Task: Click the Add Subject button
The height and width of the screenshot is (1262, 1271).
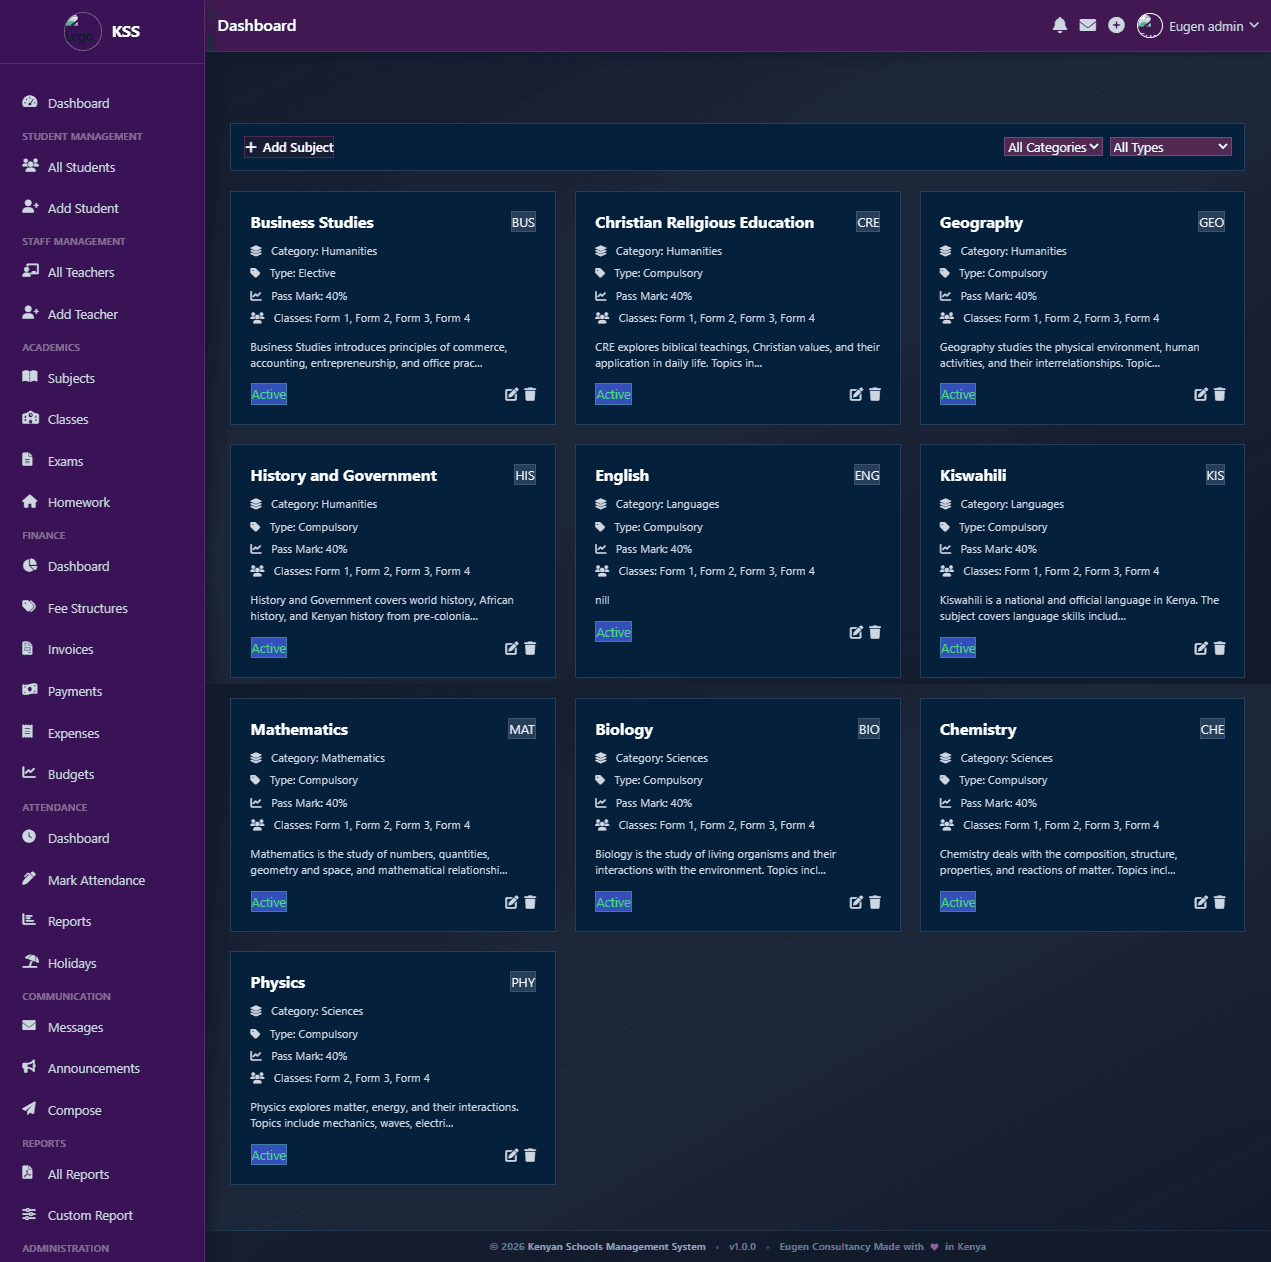Action: click(x=289, y=147)
